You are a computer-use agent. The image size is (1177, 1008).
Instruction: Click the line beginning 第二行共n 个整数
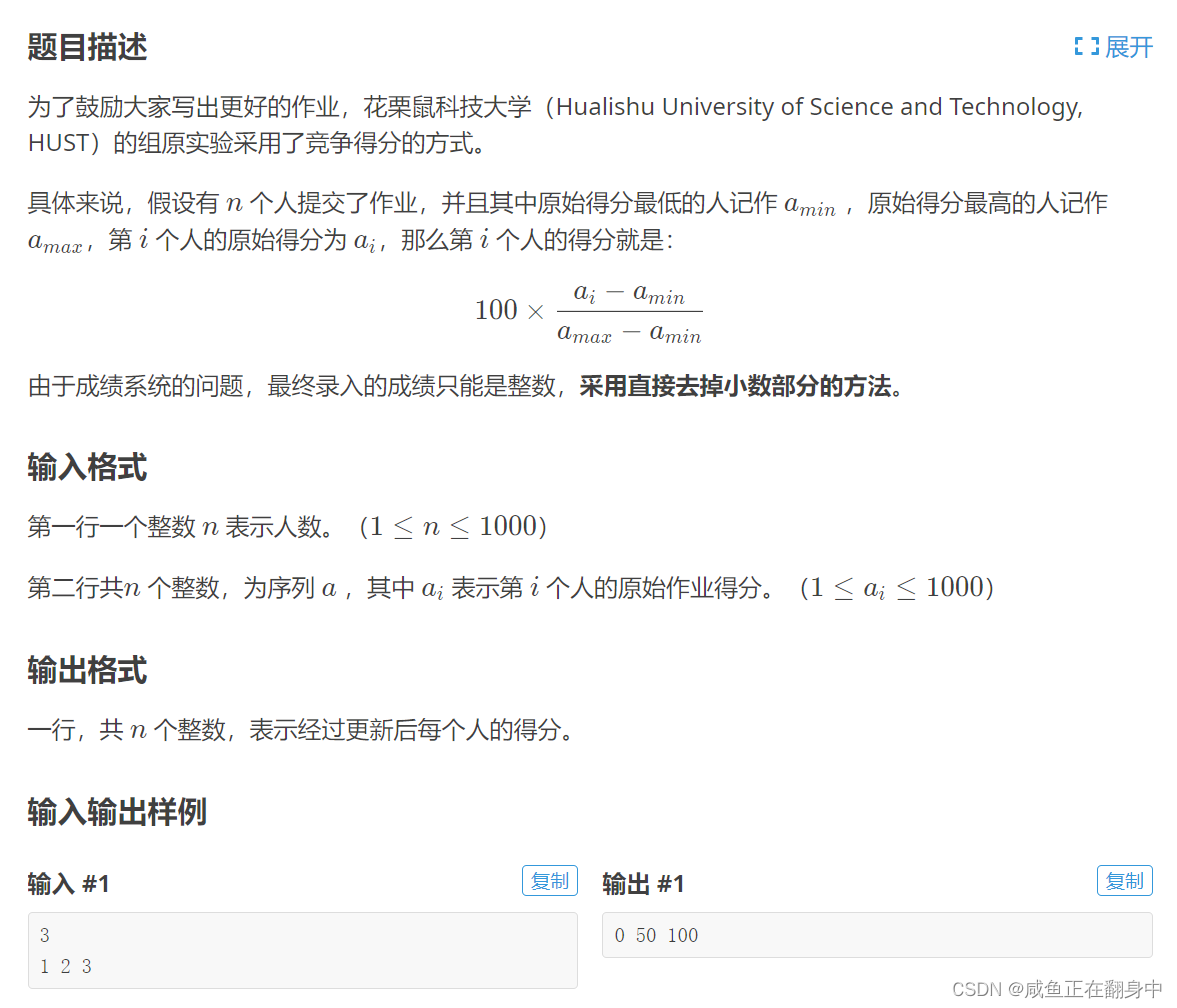pyautogui.click(x=510, y=587)
